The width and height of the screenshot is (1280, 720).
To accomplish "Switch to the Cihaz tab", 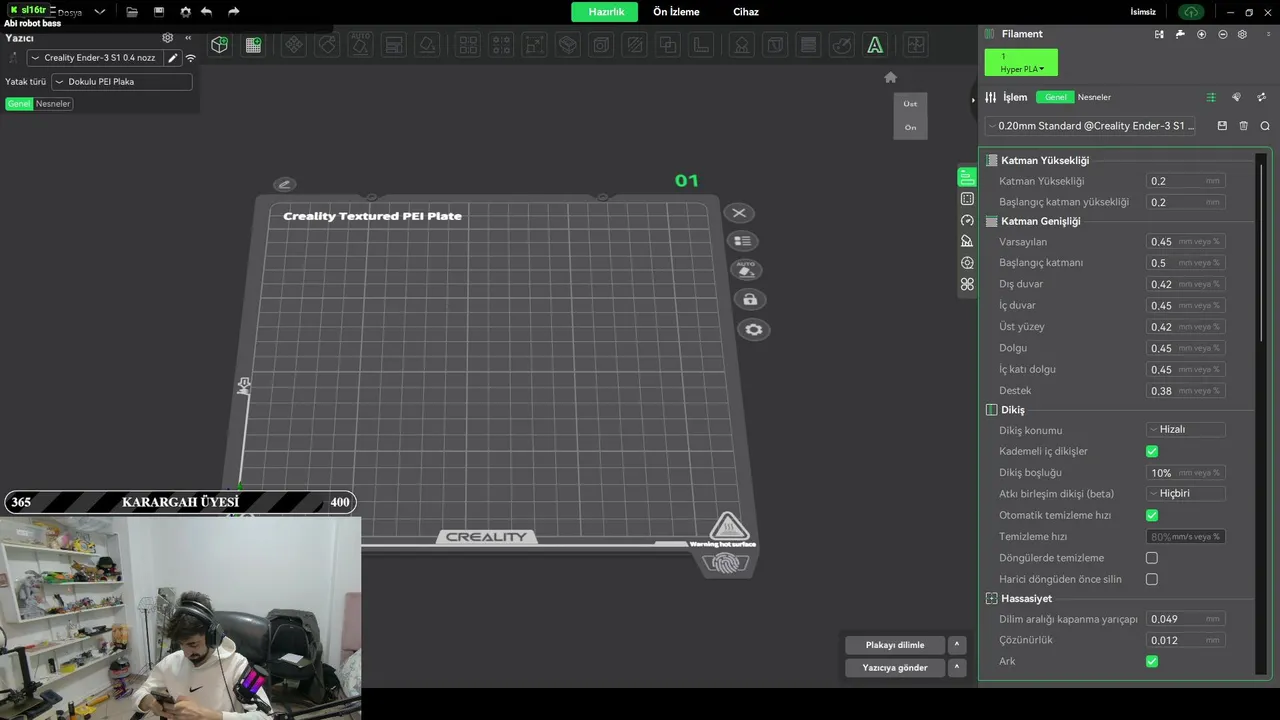I will 746,12.
